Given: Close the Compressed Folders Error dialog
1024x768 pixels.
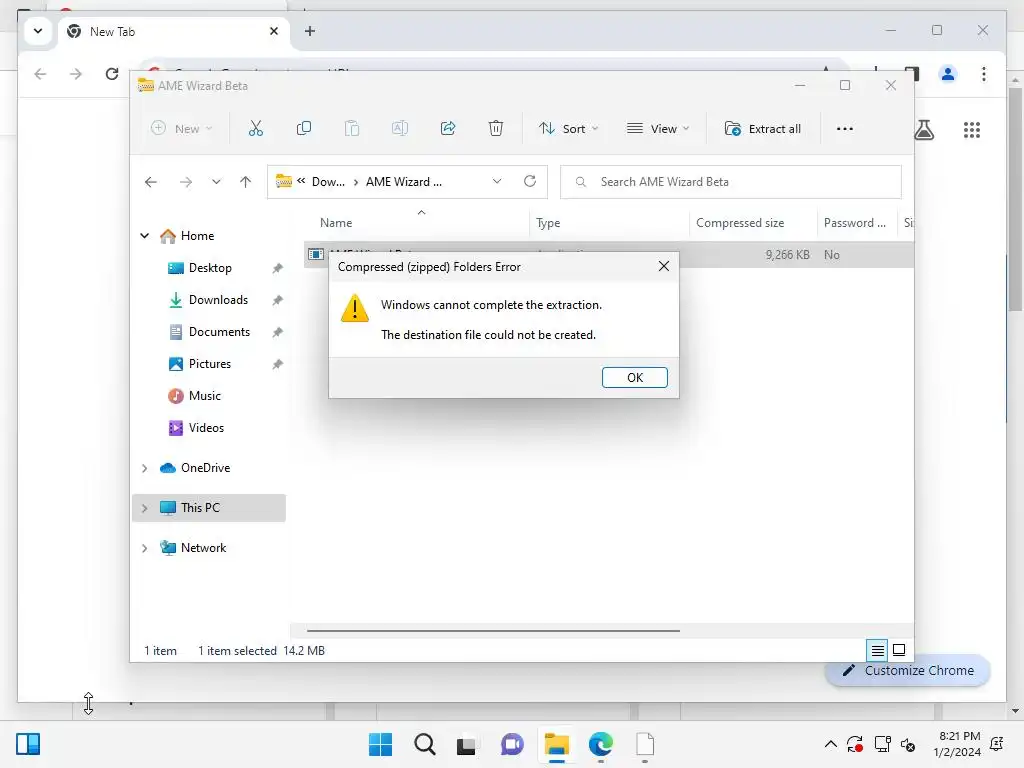Looking at the screenshot, I should [x=664, y=266].
